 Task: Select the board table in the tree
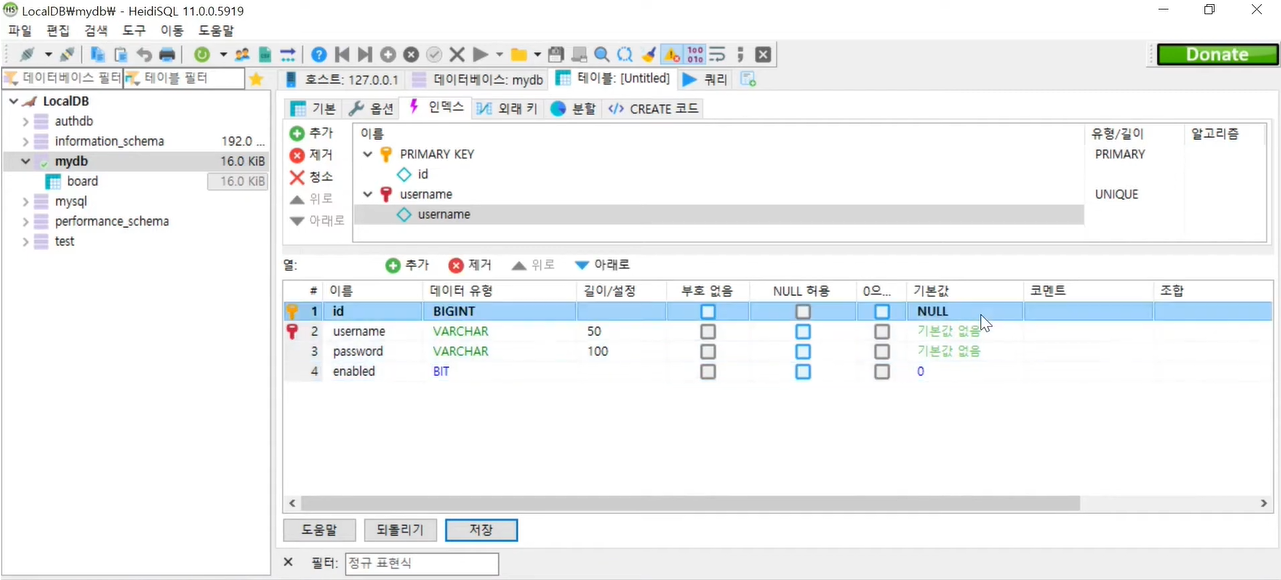click(x=82, y=181)
